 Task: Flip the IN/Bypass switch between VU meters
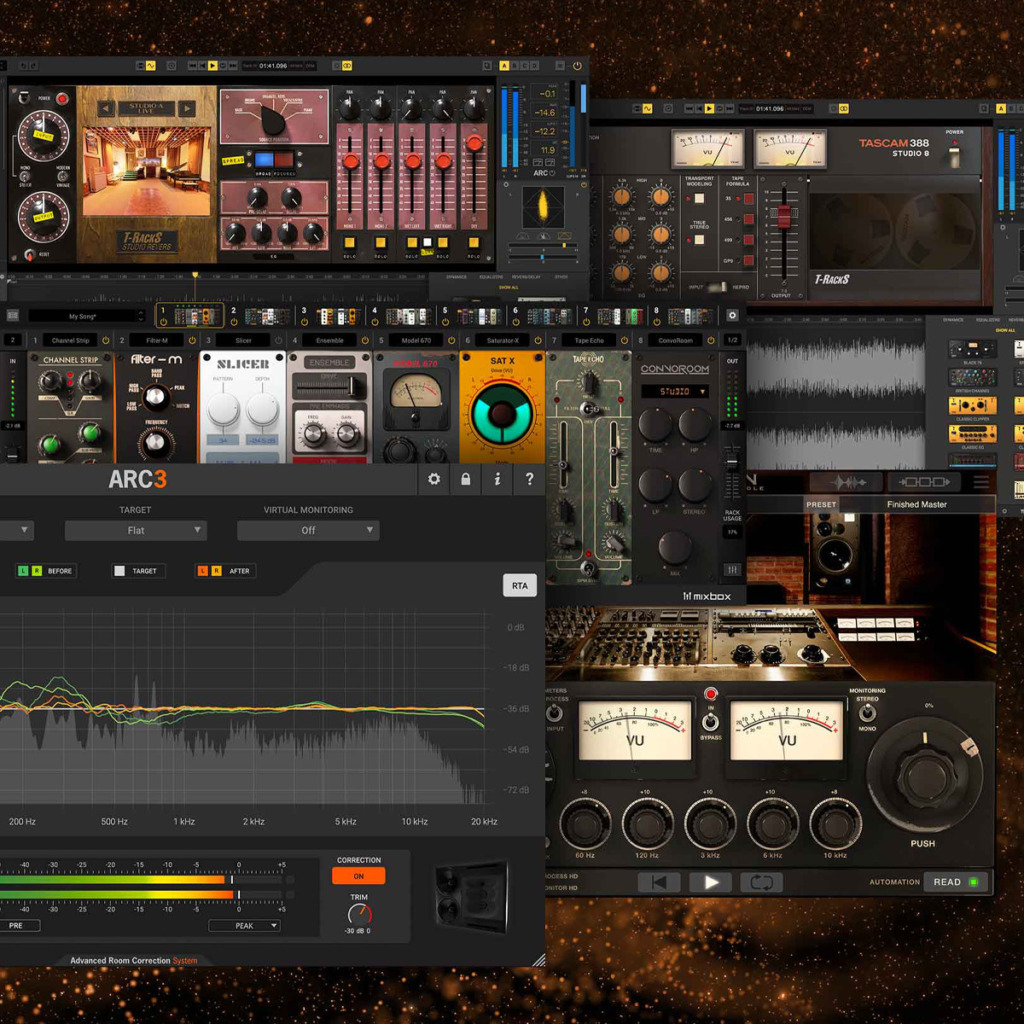(x=711, y=722)
